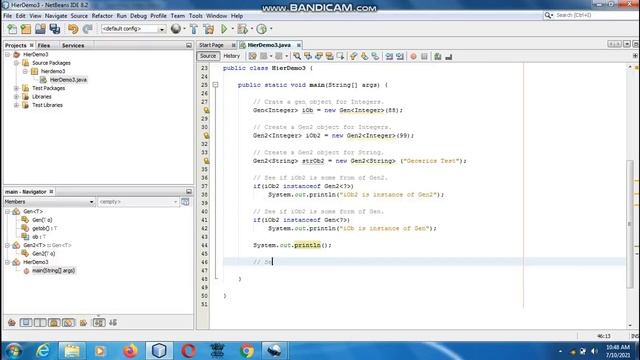The height and width of the screenshot is (360, 640).
Task: Click the hint bulb icon on line 34
Action: click(207, 161)
